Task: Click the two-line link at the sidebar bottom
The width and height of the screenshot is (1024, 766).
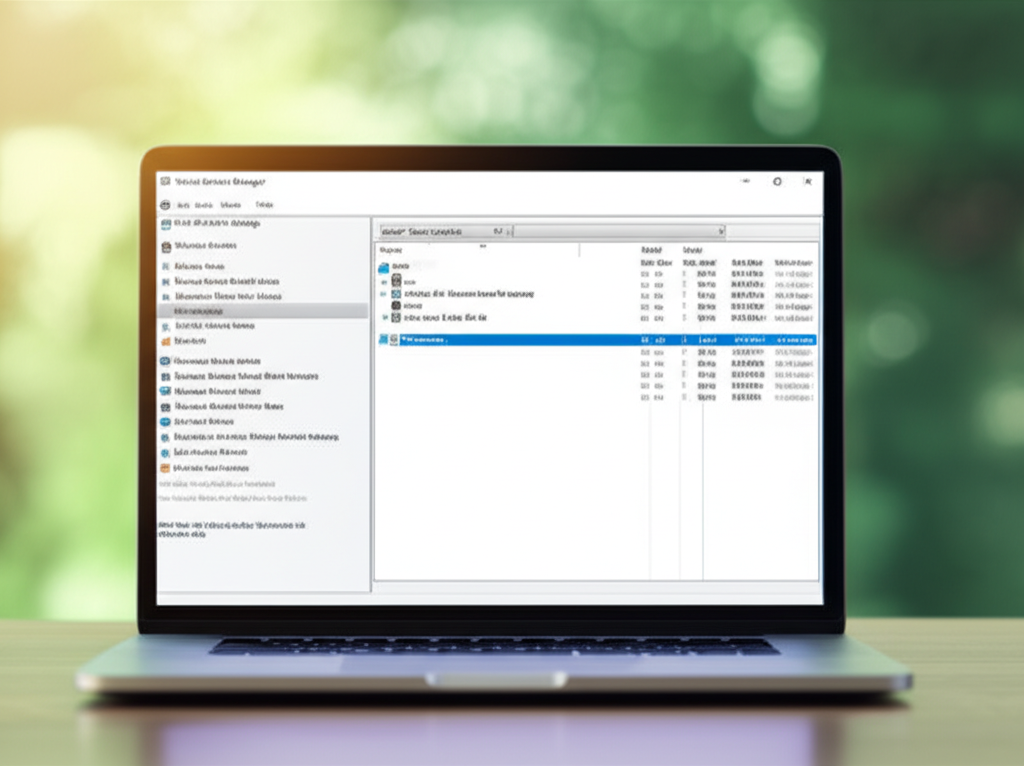Action: pos(230,530)
